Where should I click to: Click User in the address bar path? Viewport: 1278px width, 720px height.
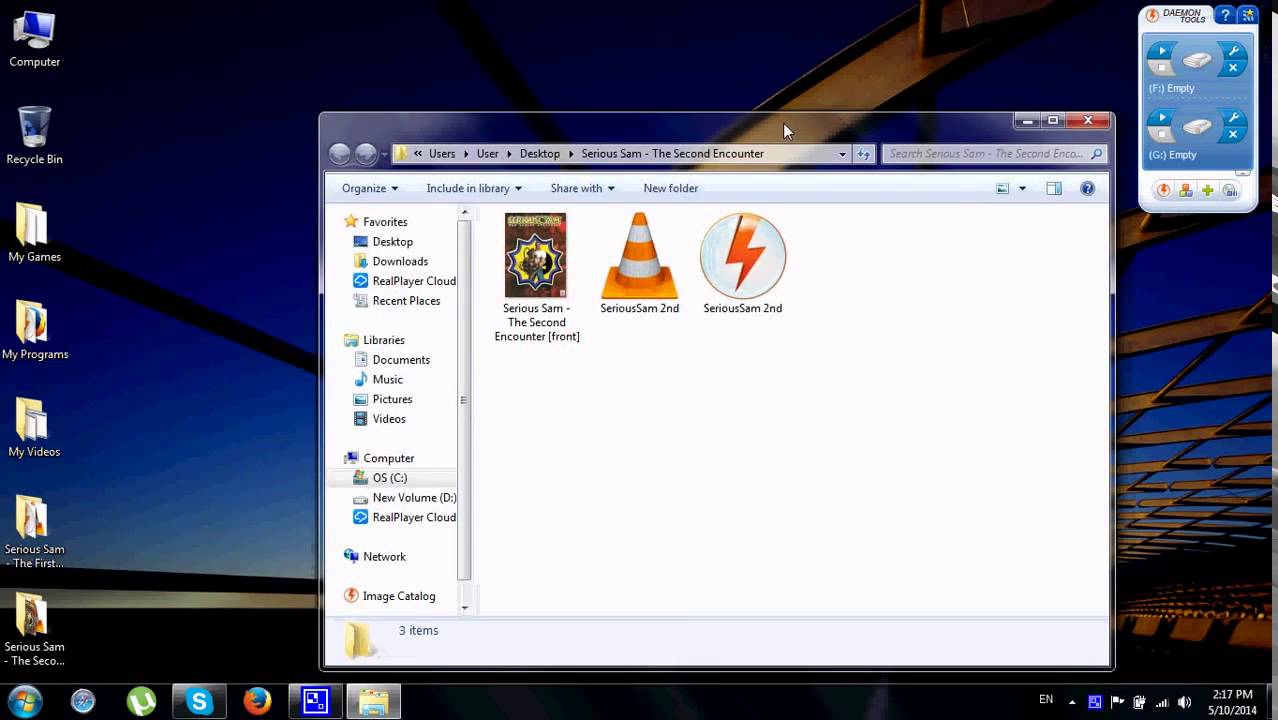(x=488, y=154)
